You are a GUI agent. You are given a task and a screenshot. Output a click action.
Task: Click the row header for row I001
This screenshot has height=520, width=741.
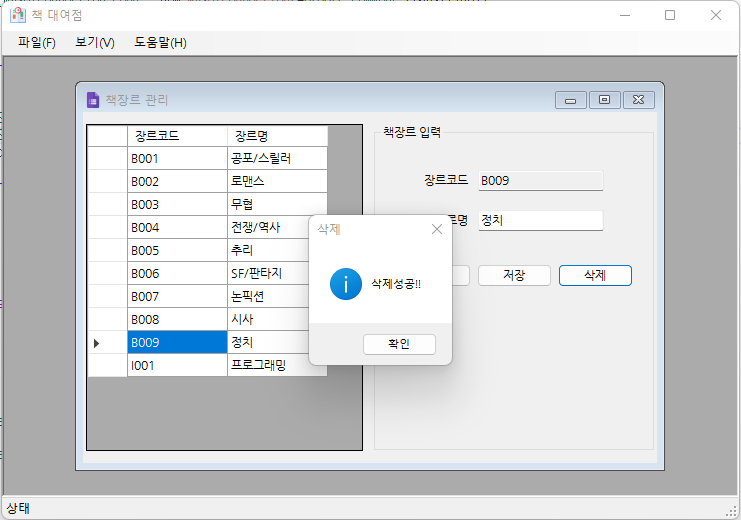click(107, 365)
